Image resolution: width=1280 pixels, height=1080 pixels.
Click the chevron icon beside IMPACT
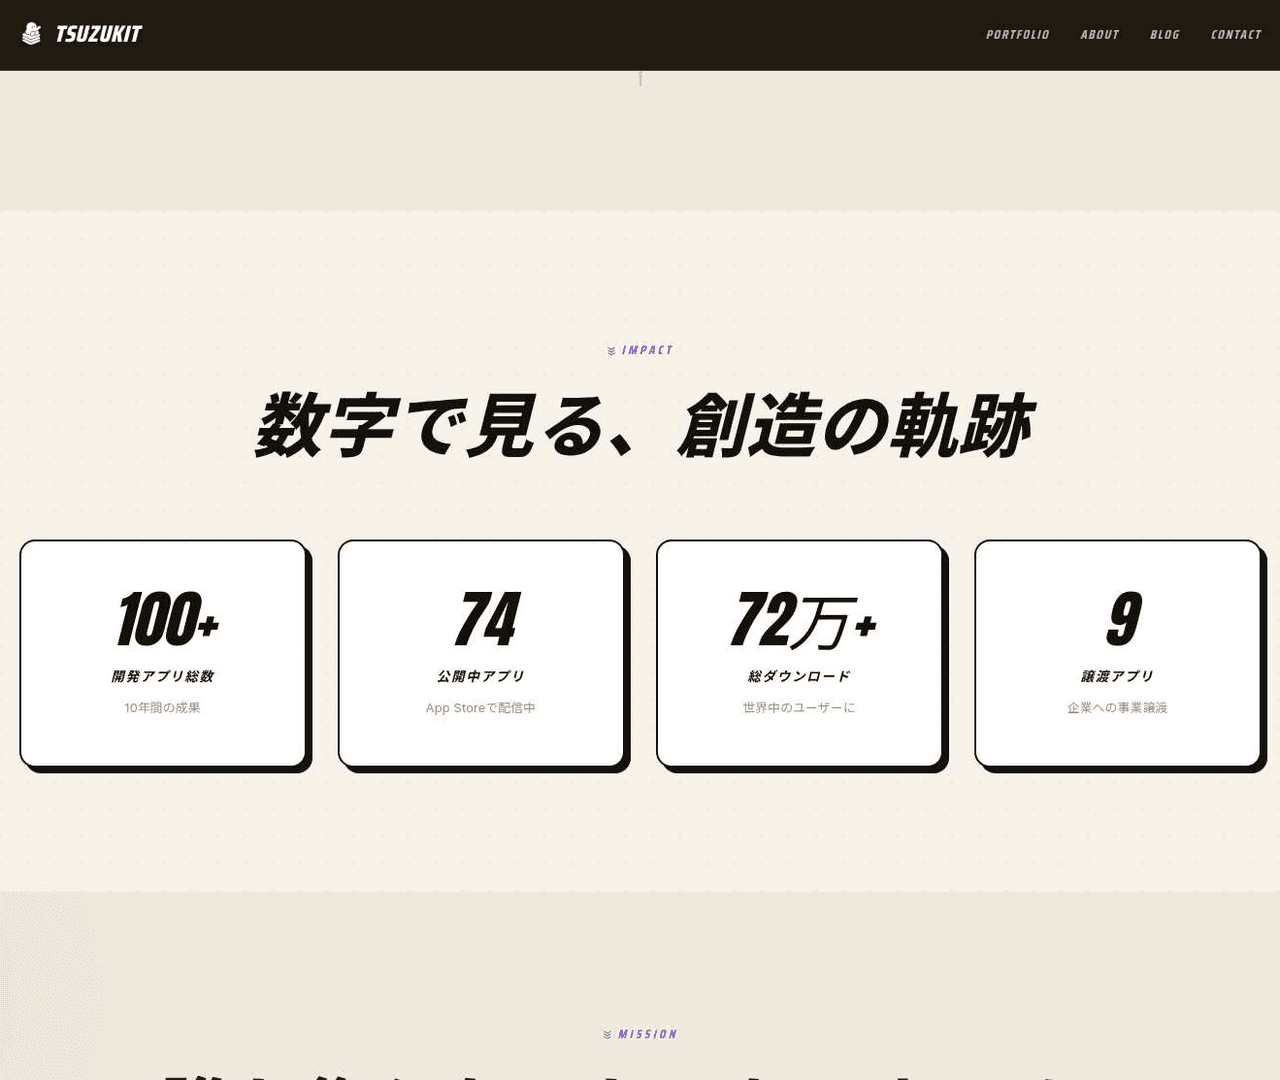[611, 351]
